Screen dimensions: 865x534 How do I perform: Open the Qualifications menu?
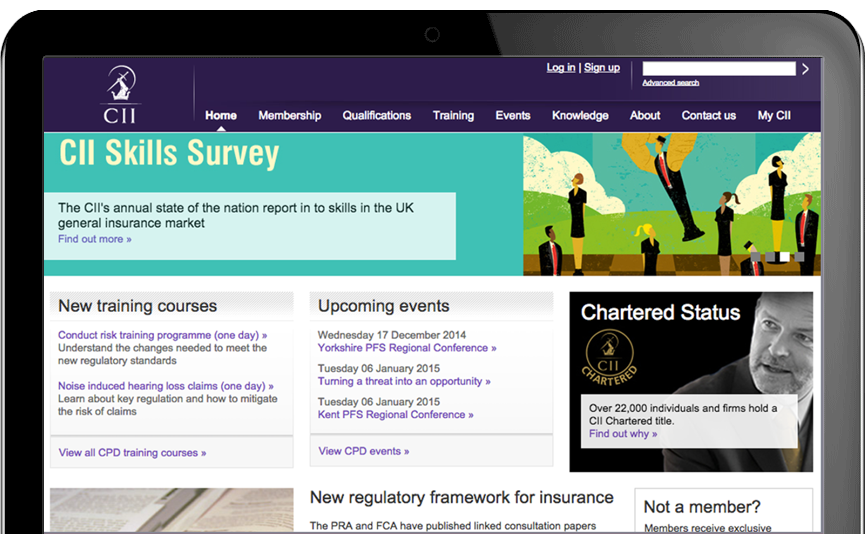click(376, 116)
